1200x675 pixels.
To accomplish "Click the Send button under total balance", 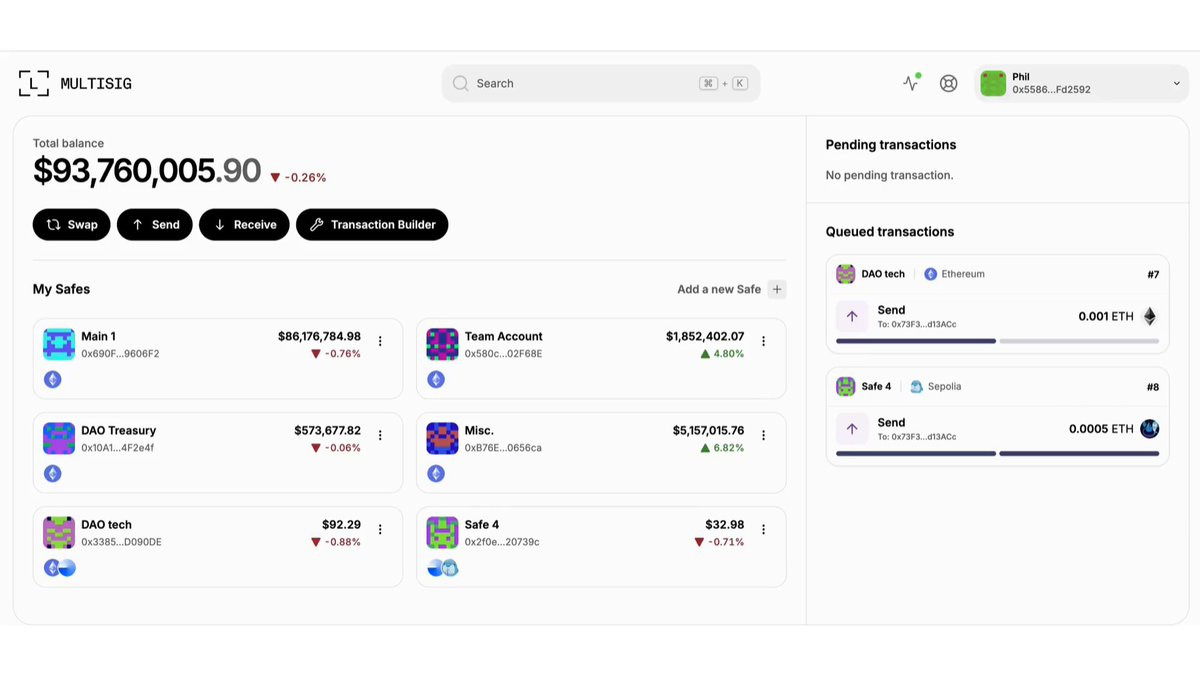I will [155, 225].
